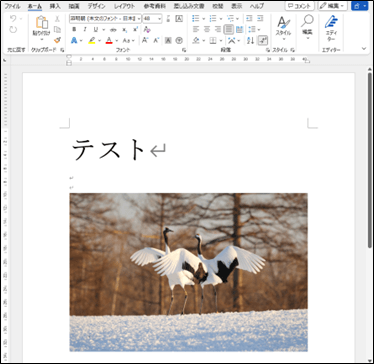
Task: Expand numbered list options arrow
Action: (x=220, y=19)
